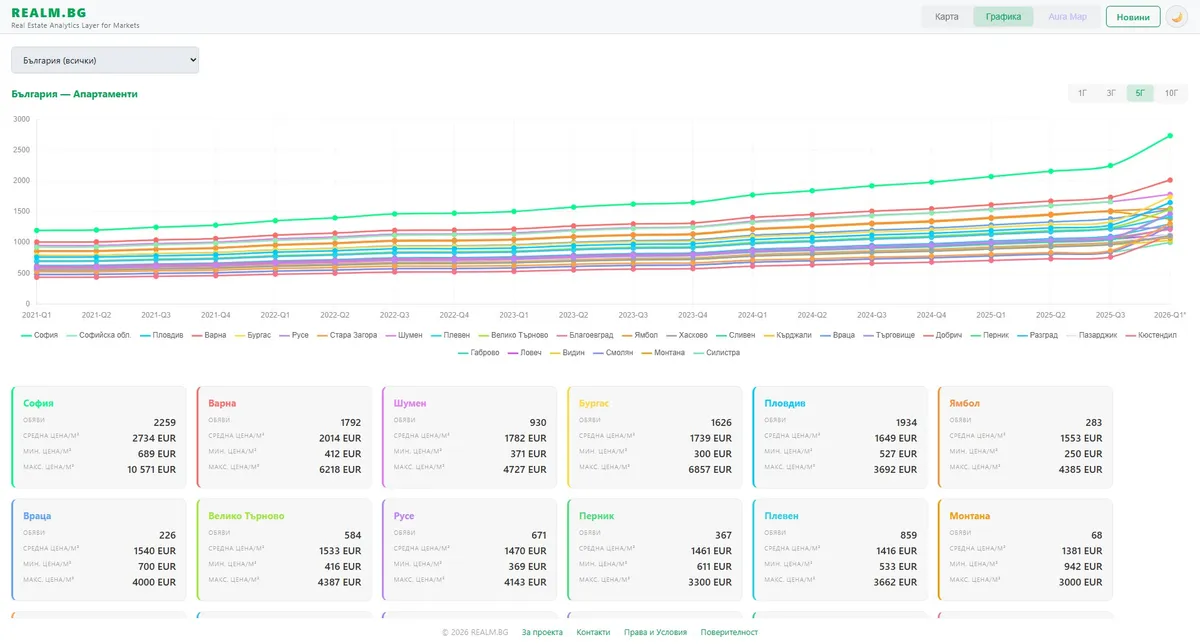Set chart range to 10Г
Image resolution: width=1200 pixels, height=644 pixels.
(x=1171, y=93)
